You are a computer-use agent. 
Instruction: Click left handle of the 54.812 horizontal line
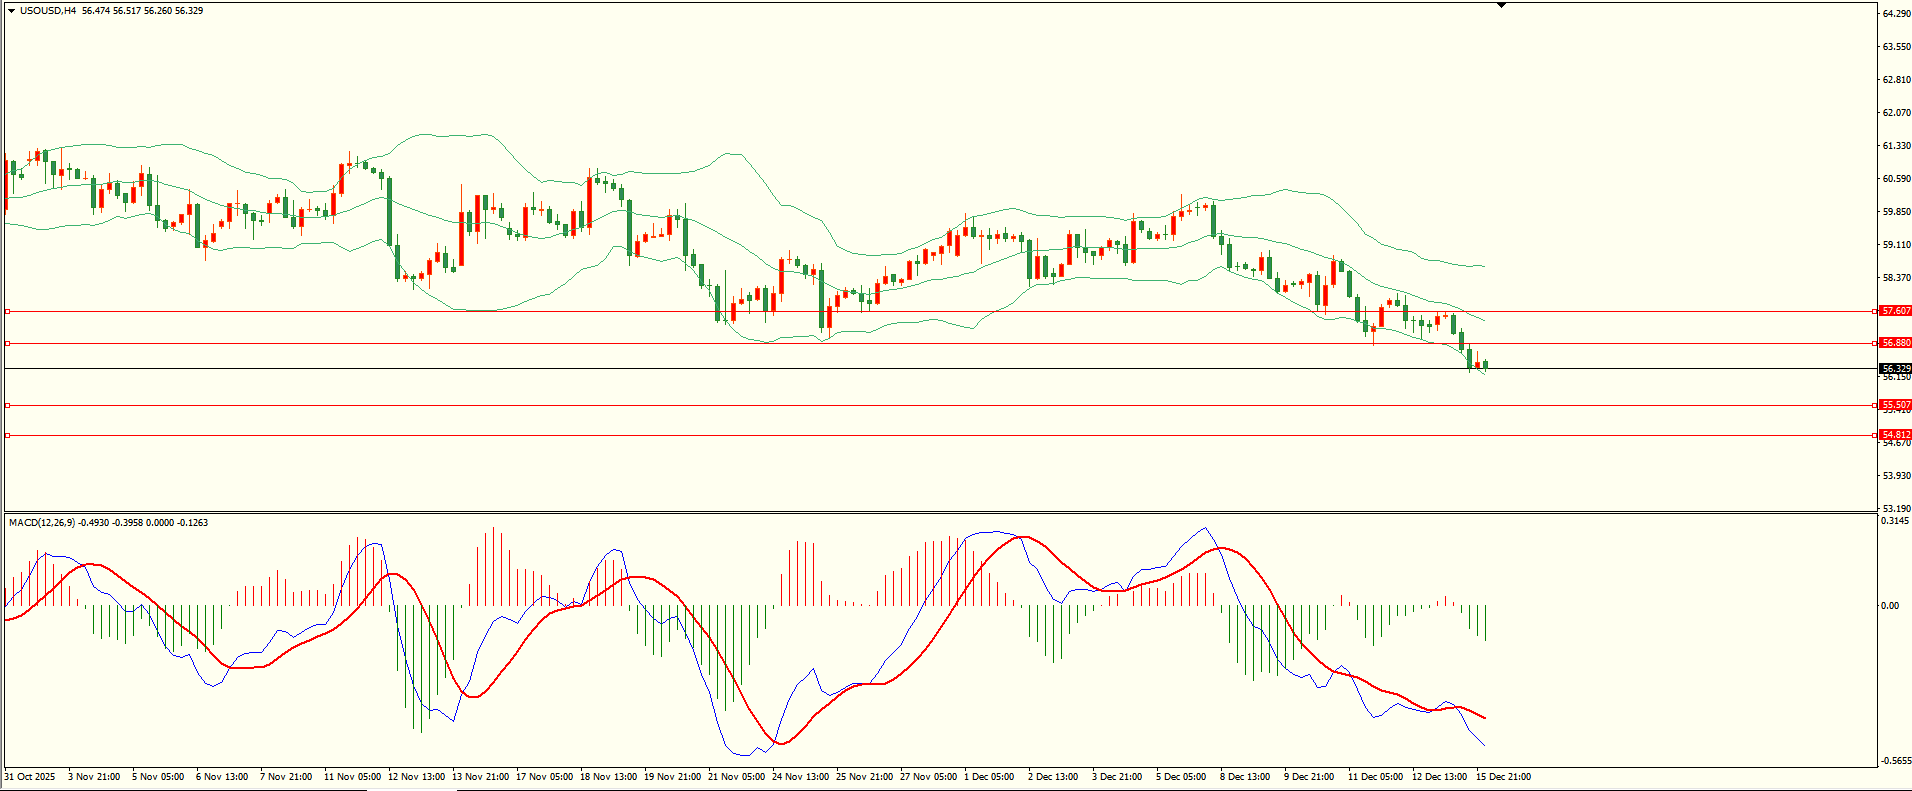(8, 435)
